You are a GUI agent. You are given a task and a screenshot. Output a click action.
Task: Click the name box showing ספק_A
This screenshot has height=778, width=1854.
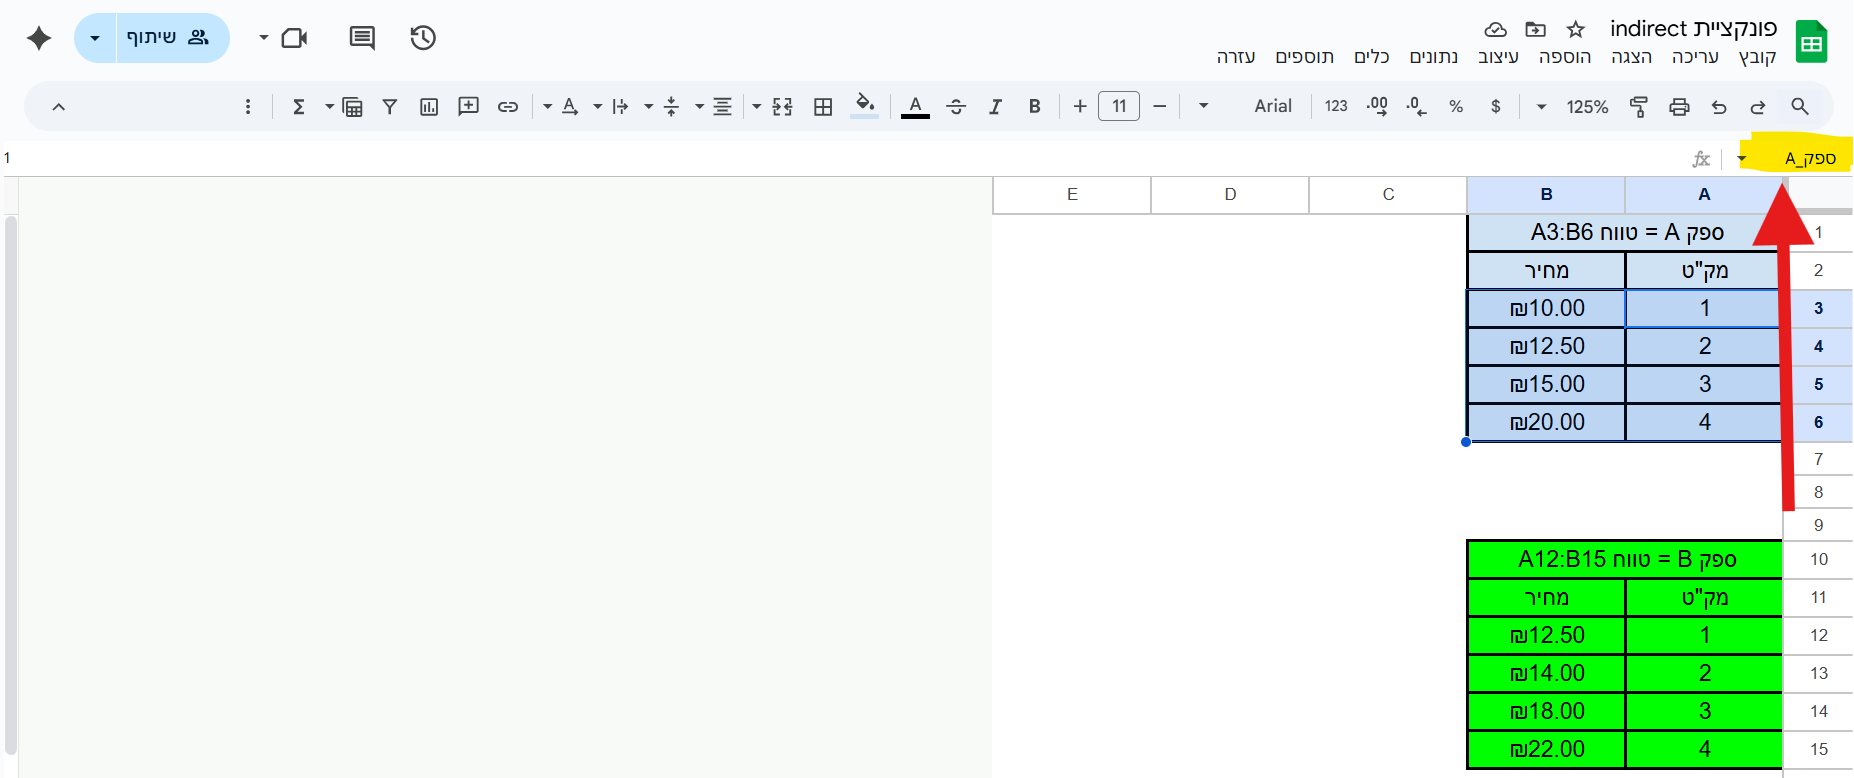(x=1810, y=158)
